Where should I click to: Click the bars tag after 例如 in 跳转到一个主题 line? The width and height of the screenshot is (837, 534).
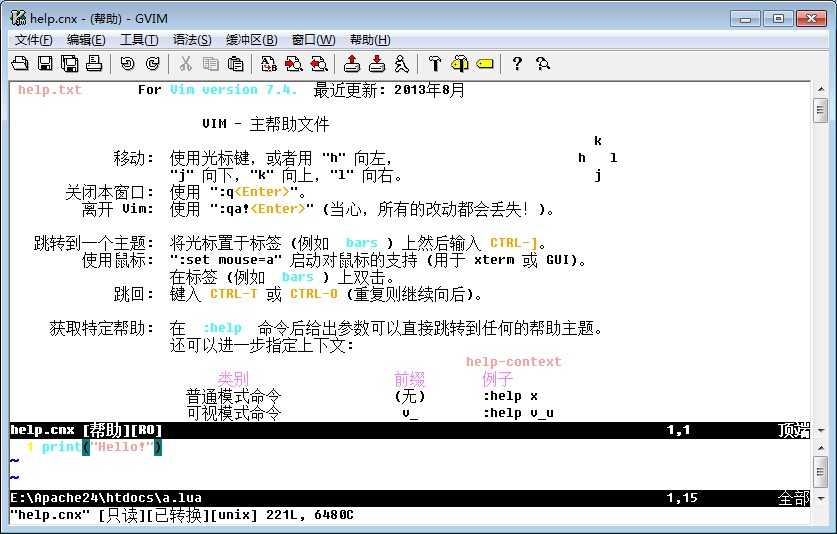(x=361, y=243)
